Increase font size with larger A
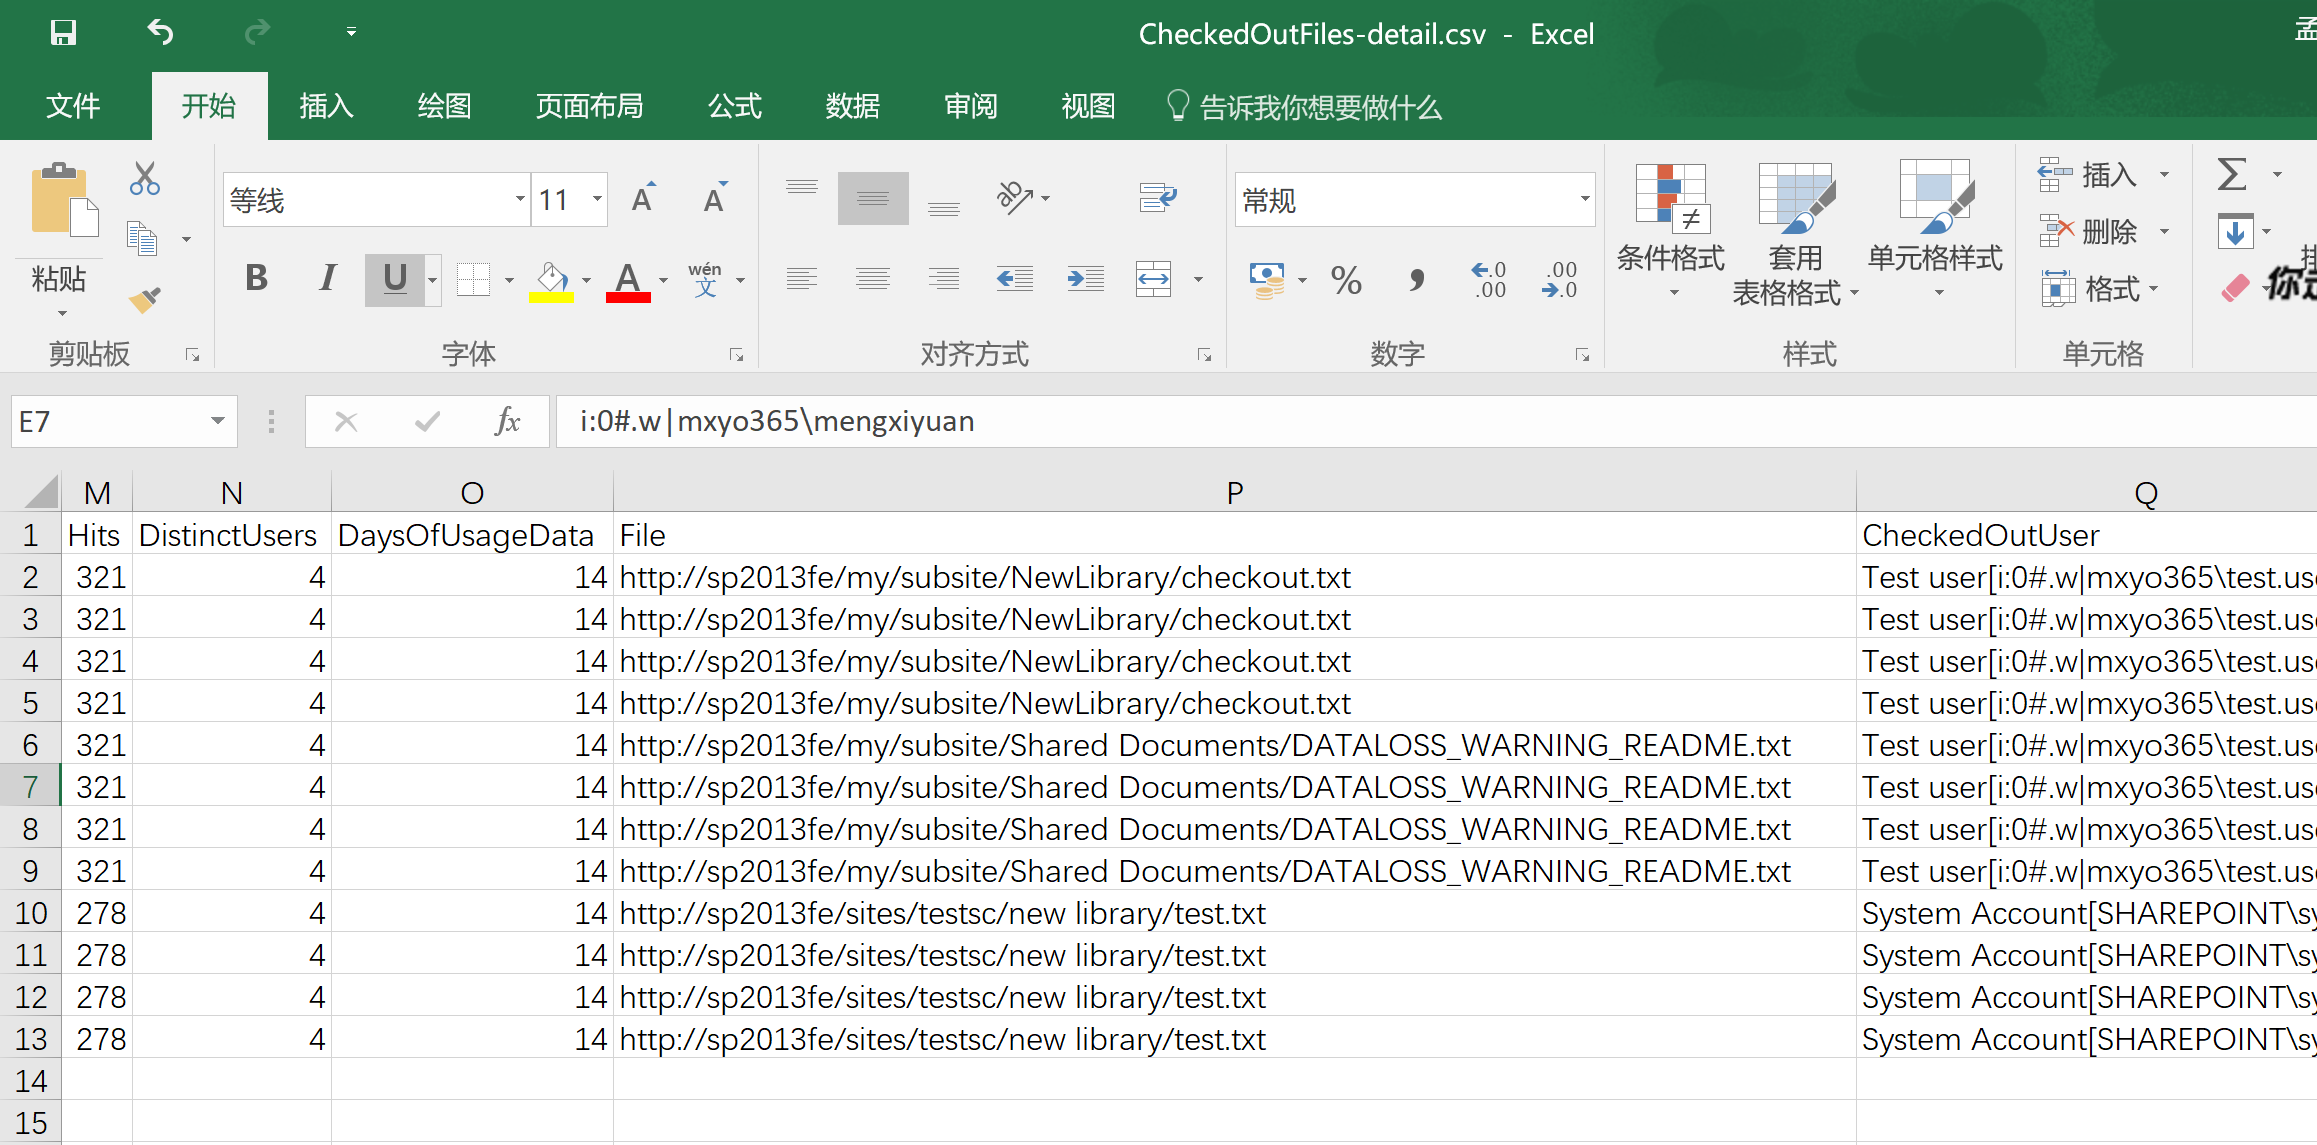This screenshot has height=1145, width=2317. tap(644, 199)
